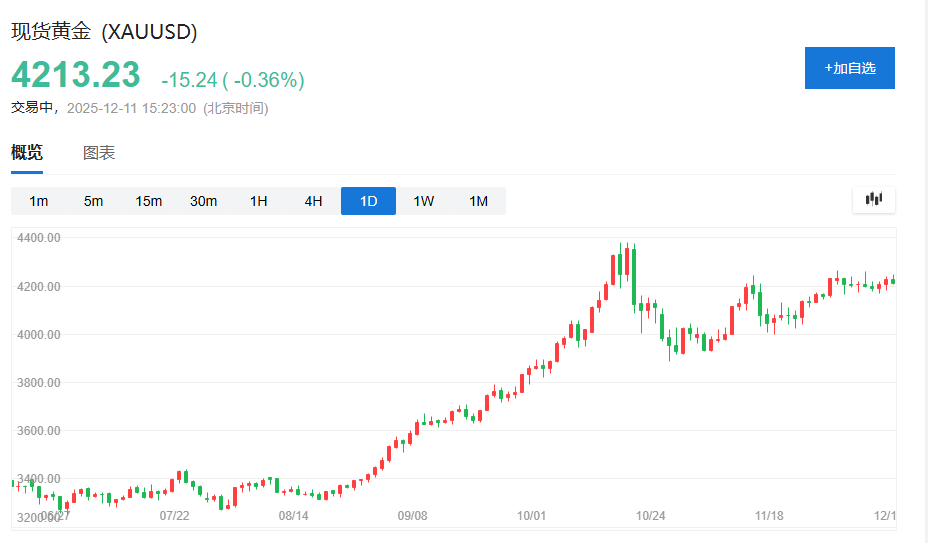Change chart to 4H interval
The image size is (928, 543).
[314, 201]
